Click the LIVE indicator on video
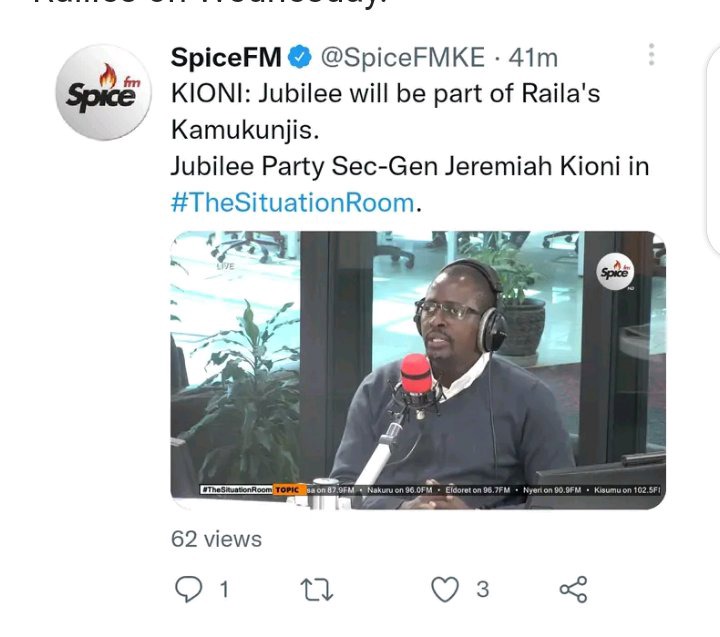The width and height of the screenshot is (720, 637). coord(225,266)
